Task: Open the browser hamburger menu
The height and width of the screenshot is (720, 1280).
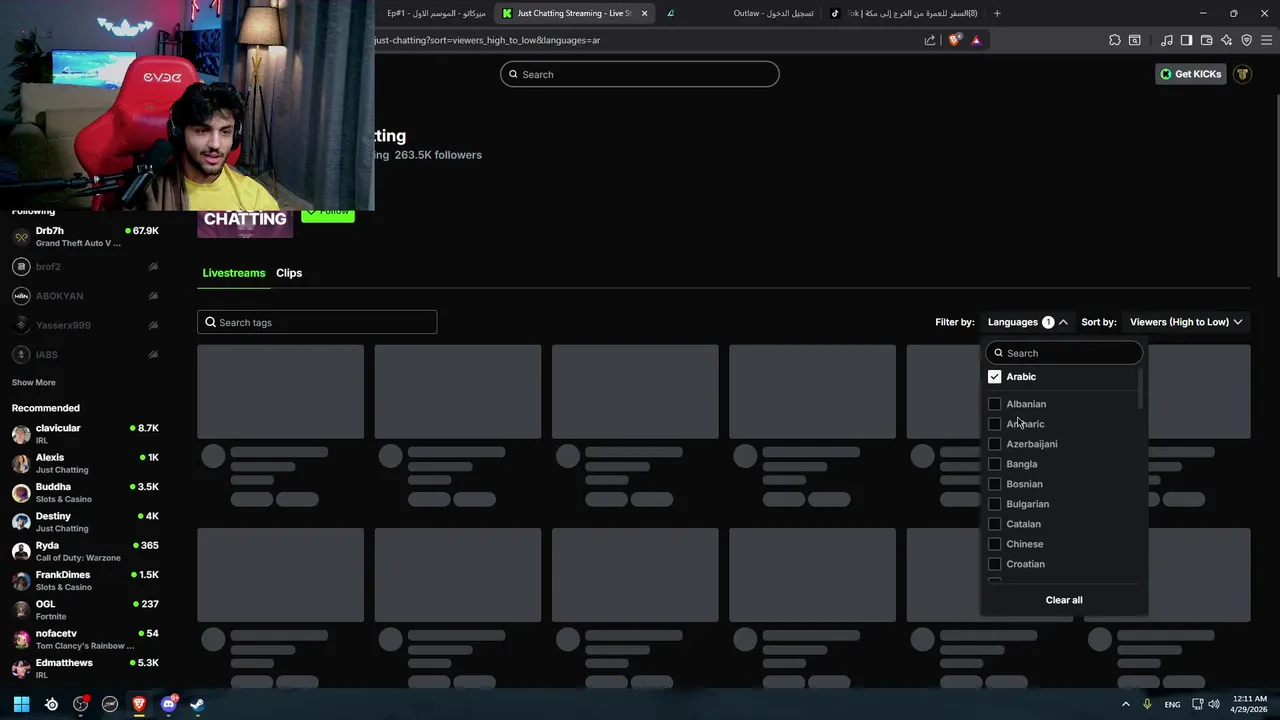Action: coord(1267,40)
